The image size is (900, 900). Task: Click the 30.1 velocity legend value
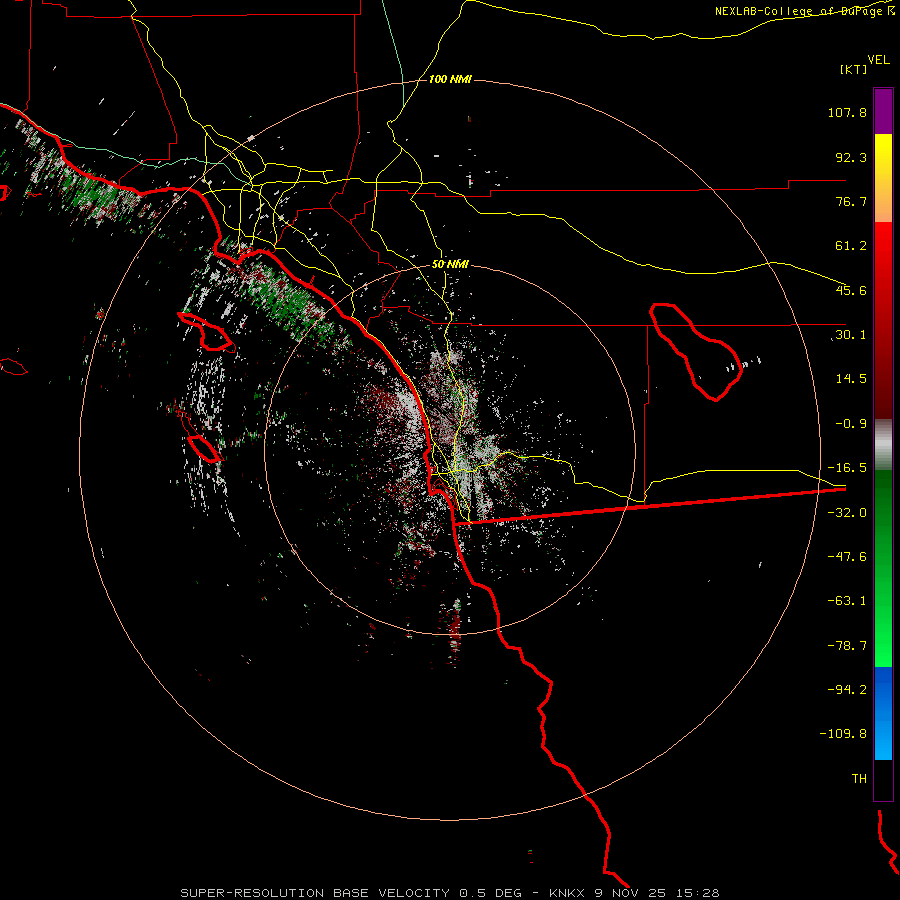851,335
